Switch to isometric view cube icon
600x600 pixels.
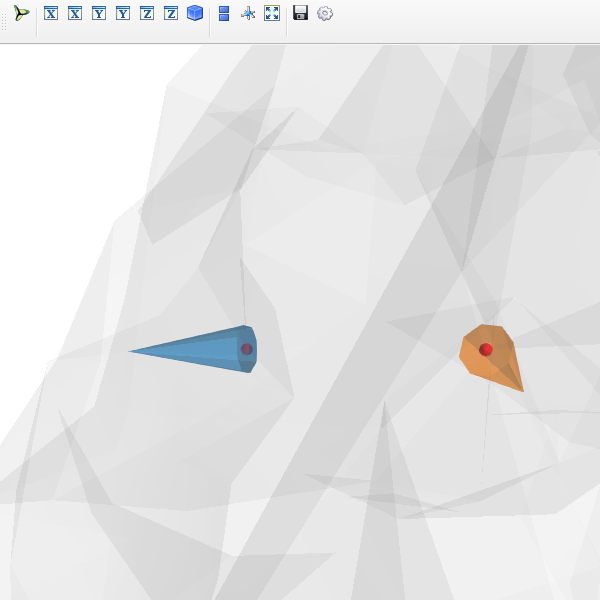(x=195, y=13)
